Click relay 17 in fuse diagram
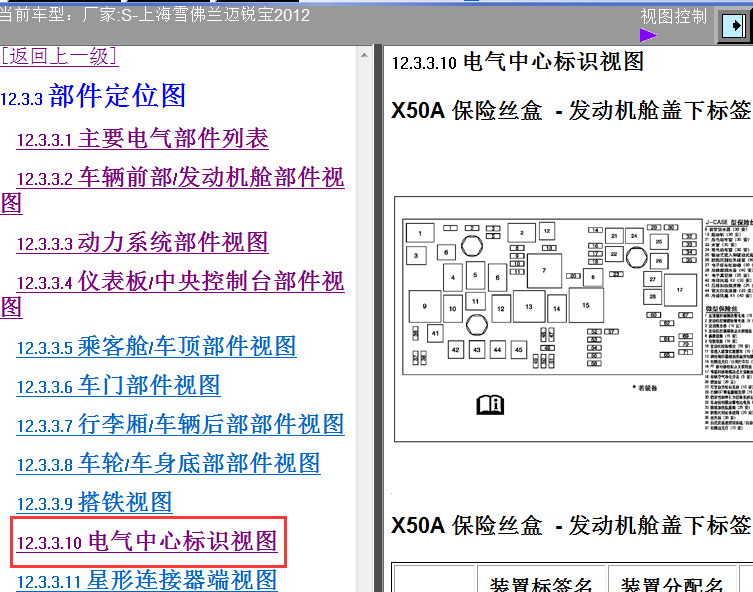This screenshot has height=592, width=753. (680, 290)
